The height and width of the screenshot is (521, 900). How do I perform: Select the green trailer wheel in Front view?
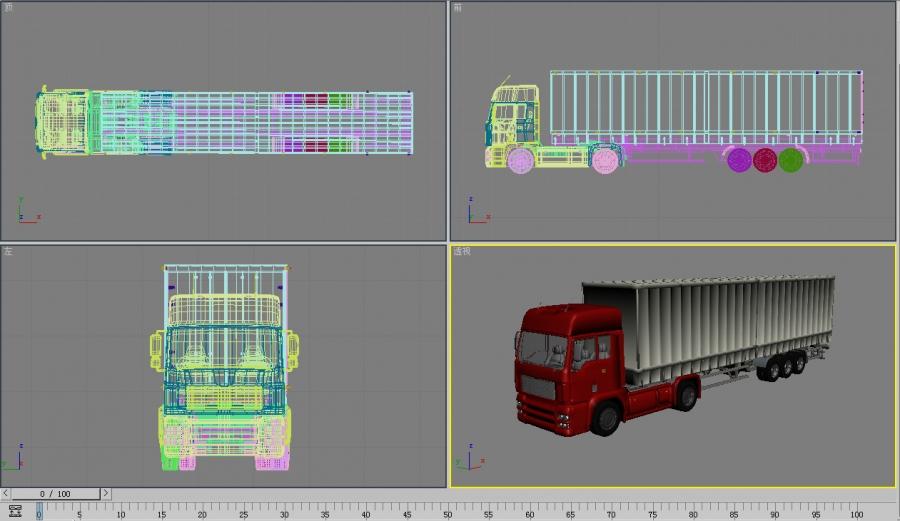click(x=791, y=160)
